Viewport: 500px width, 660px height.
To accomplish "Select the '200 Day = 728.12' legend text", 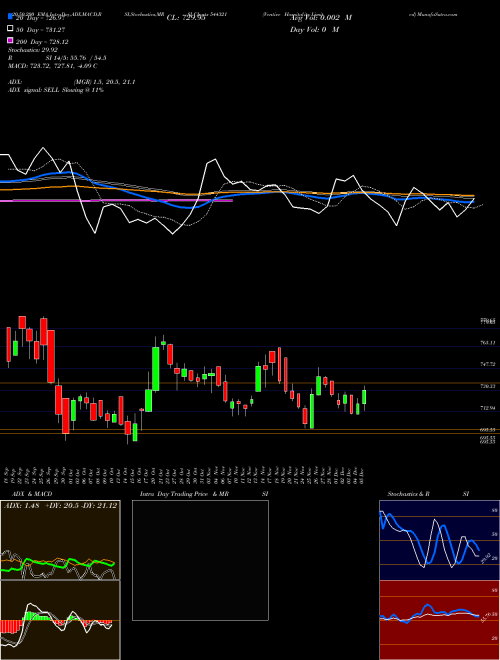I will coord(42,42).
